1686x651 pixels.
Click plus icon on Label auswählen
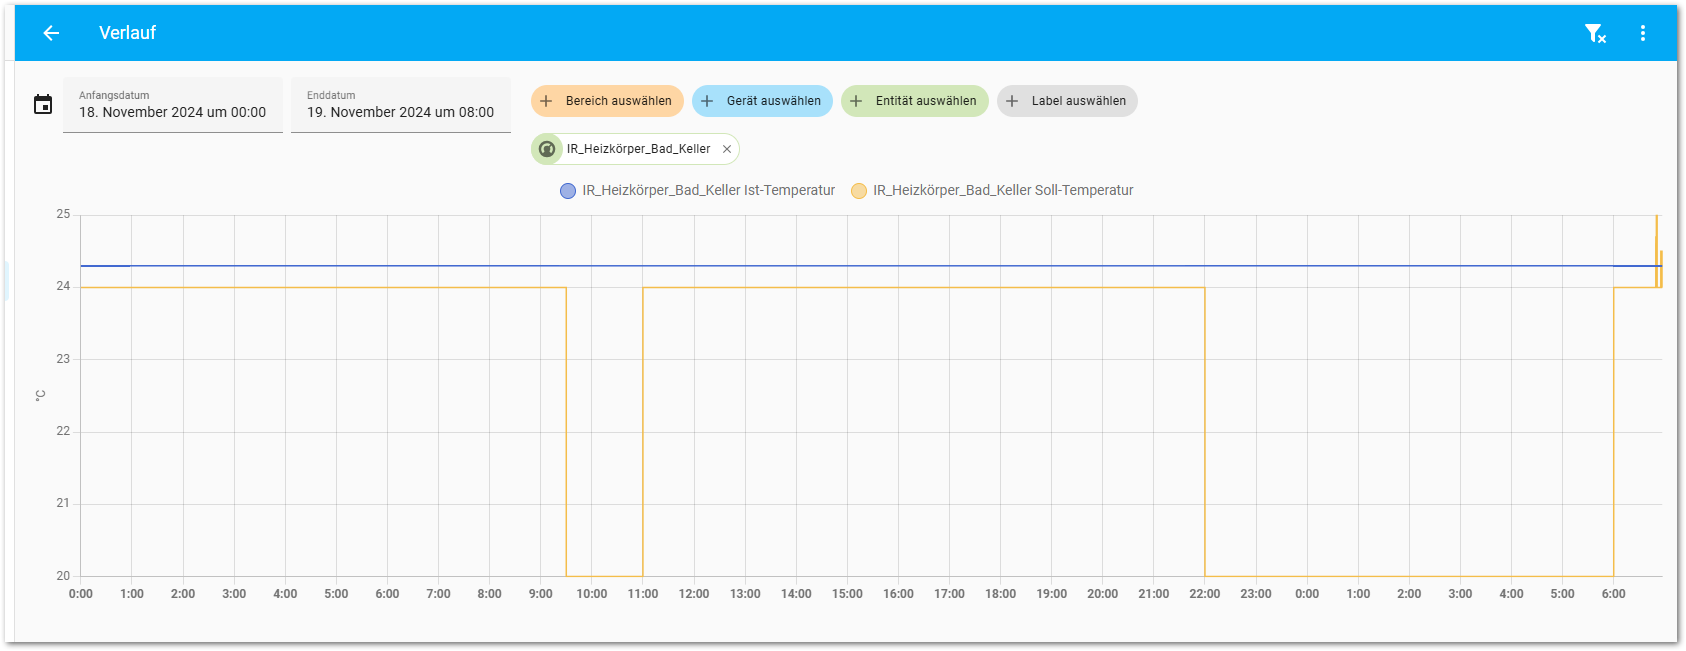click(x=1012, y=101)
